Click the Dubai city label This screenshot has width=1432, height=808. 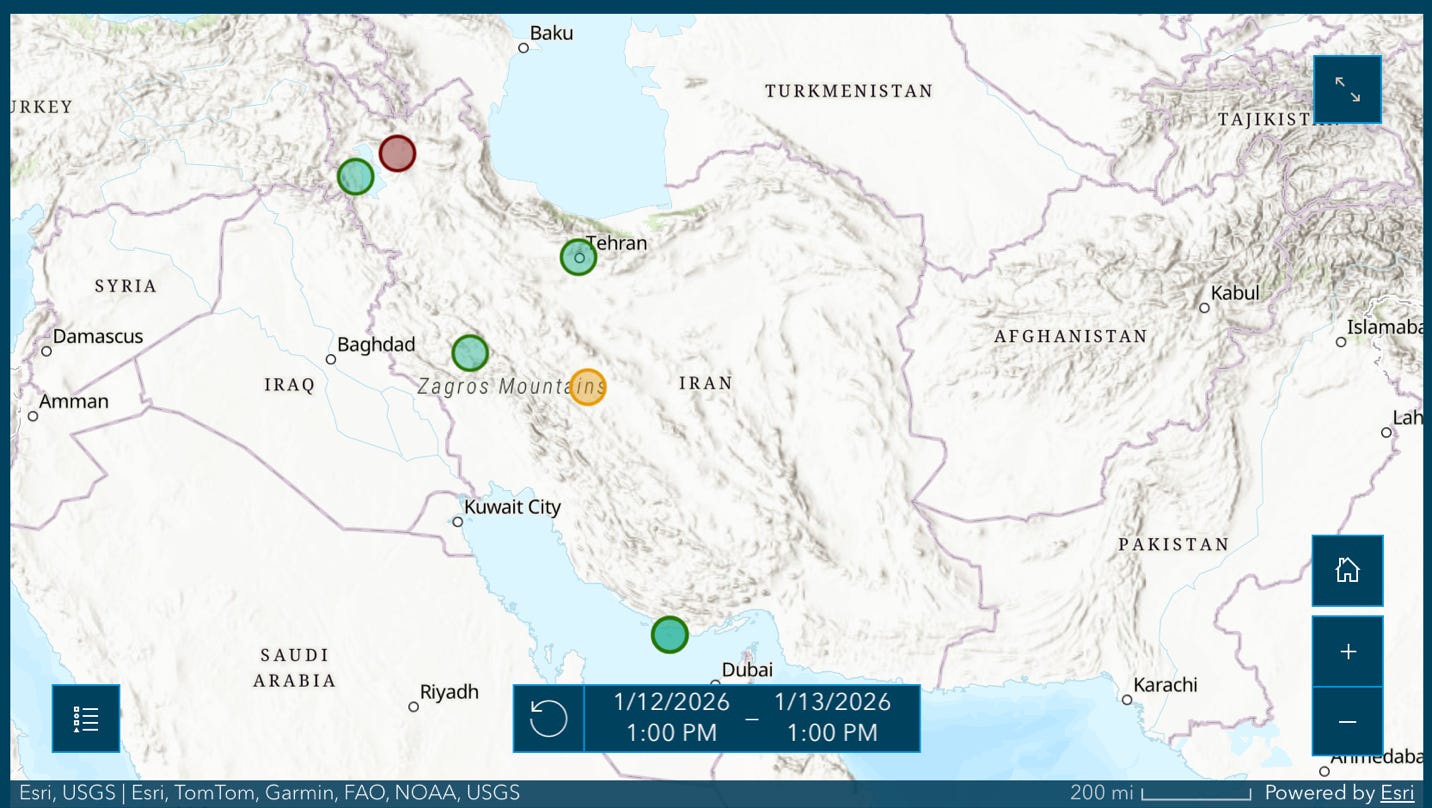(x=747, y=671)
